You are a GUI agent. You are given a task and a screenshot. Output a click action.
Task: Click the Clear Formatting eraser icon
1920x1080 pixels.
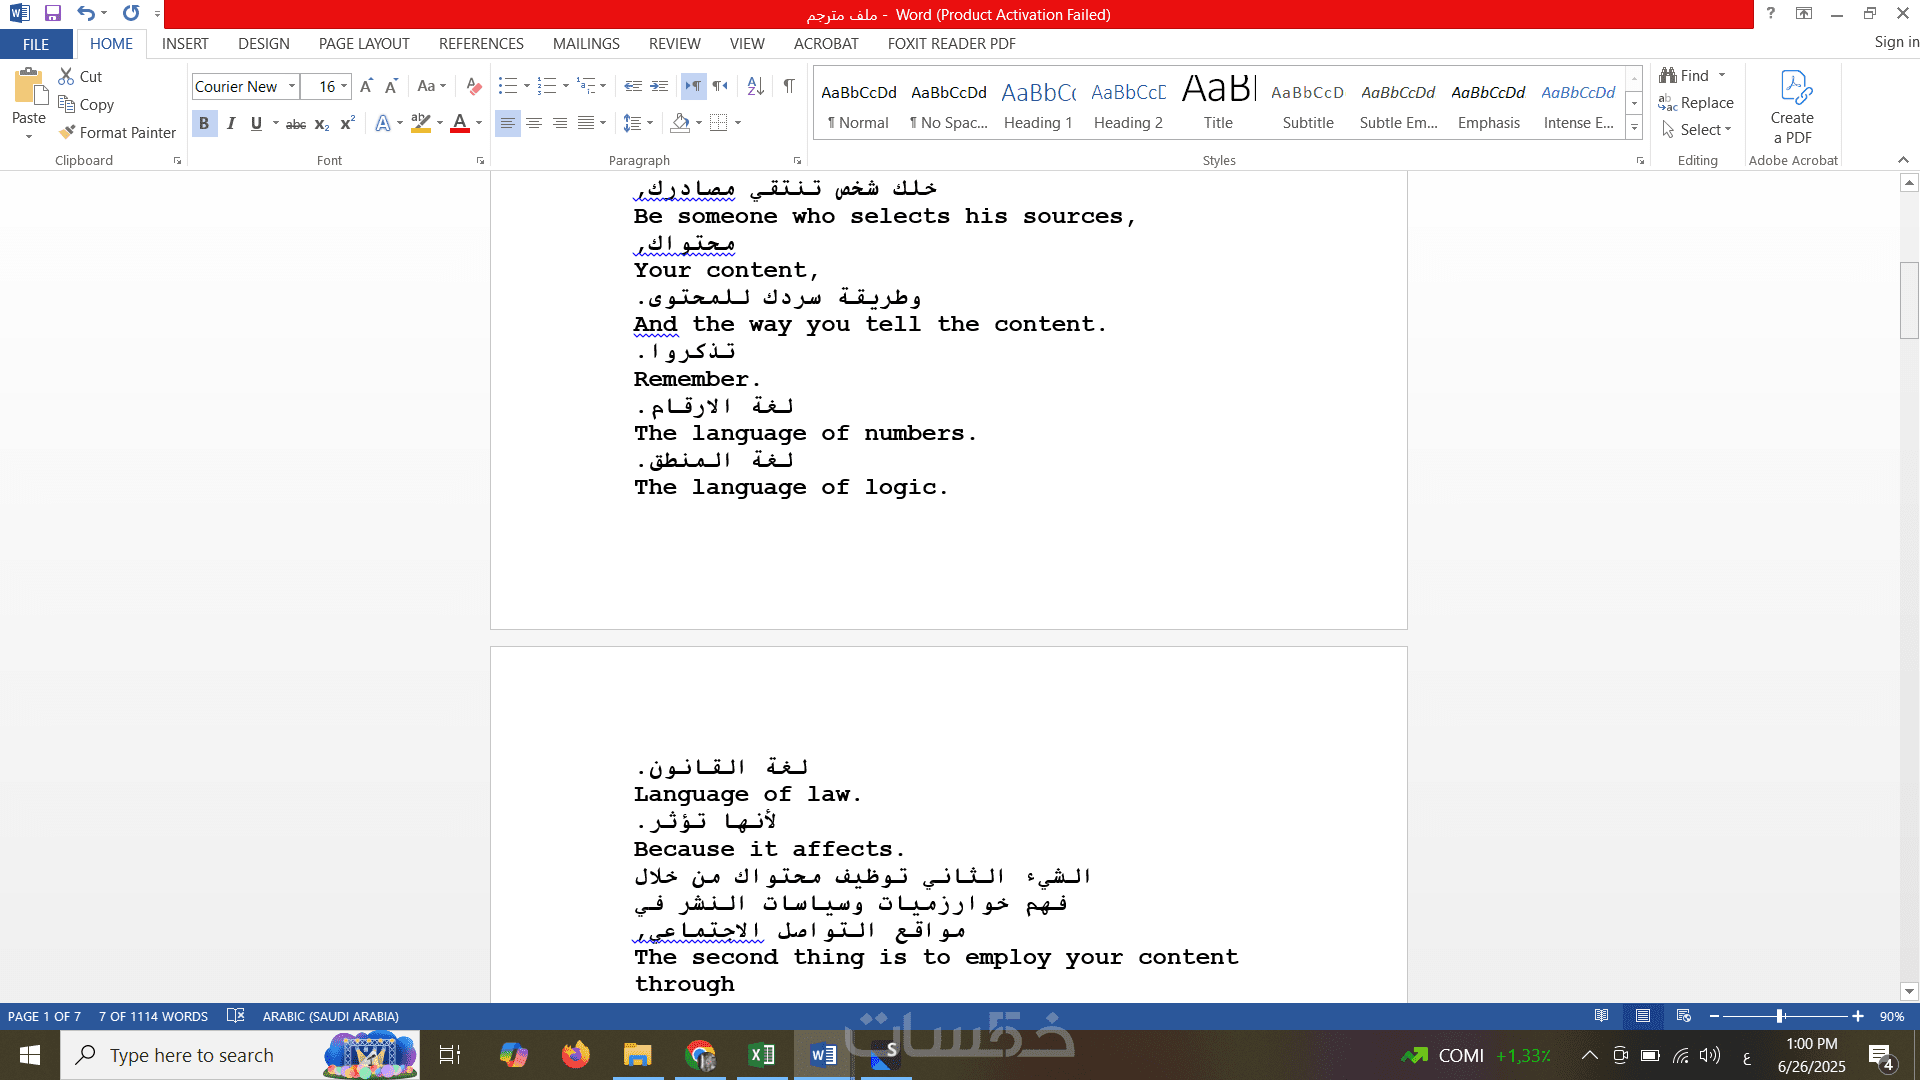point(474,86)
